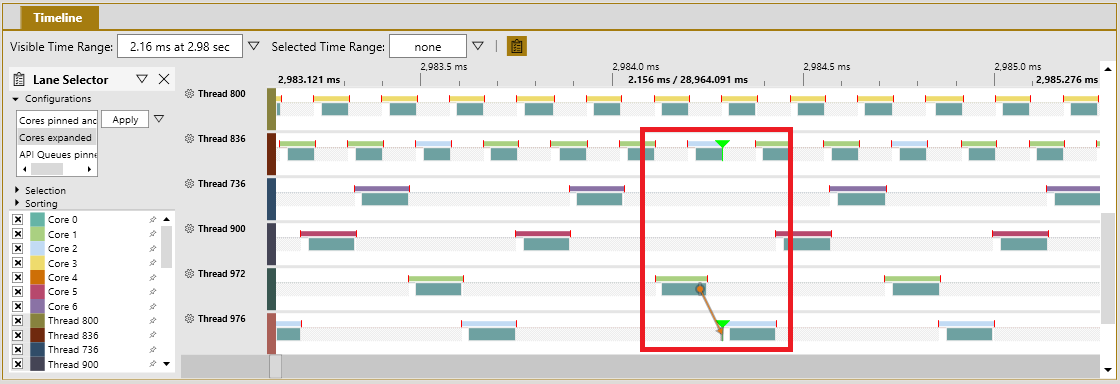Click the Thread 972 lane label
The width and height of the screenshot is (1120, 384).
pos(221,273)
